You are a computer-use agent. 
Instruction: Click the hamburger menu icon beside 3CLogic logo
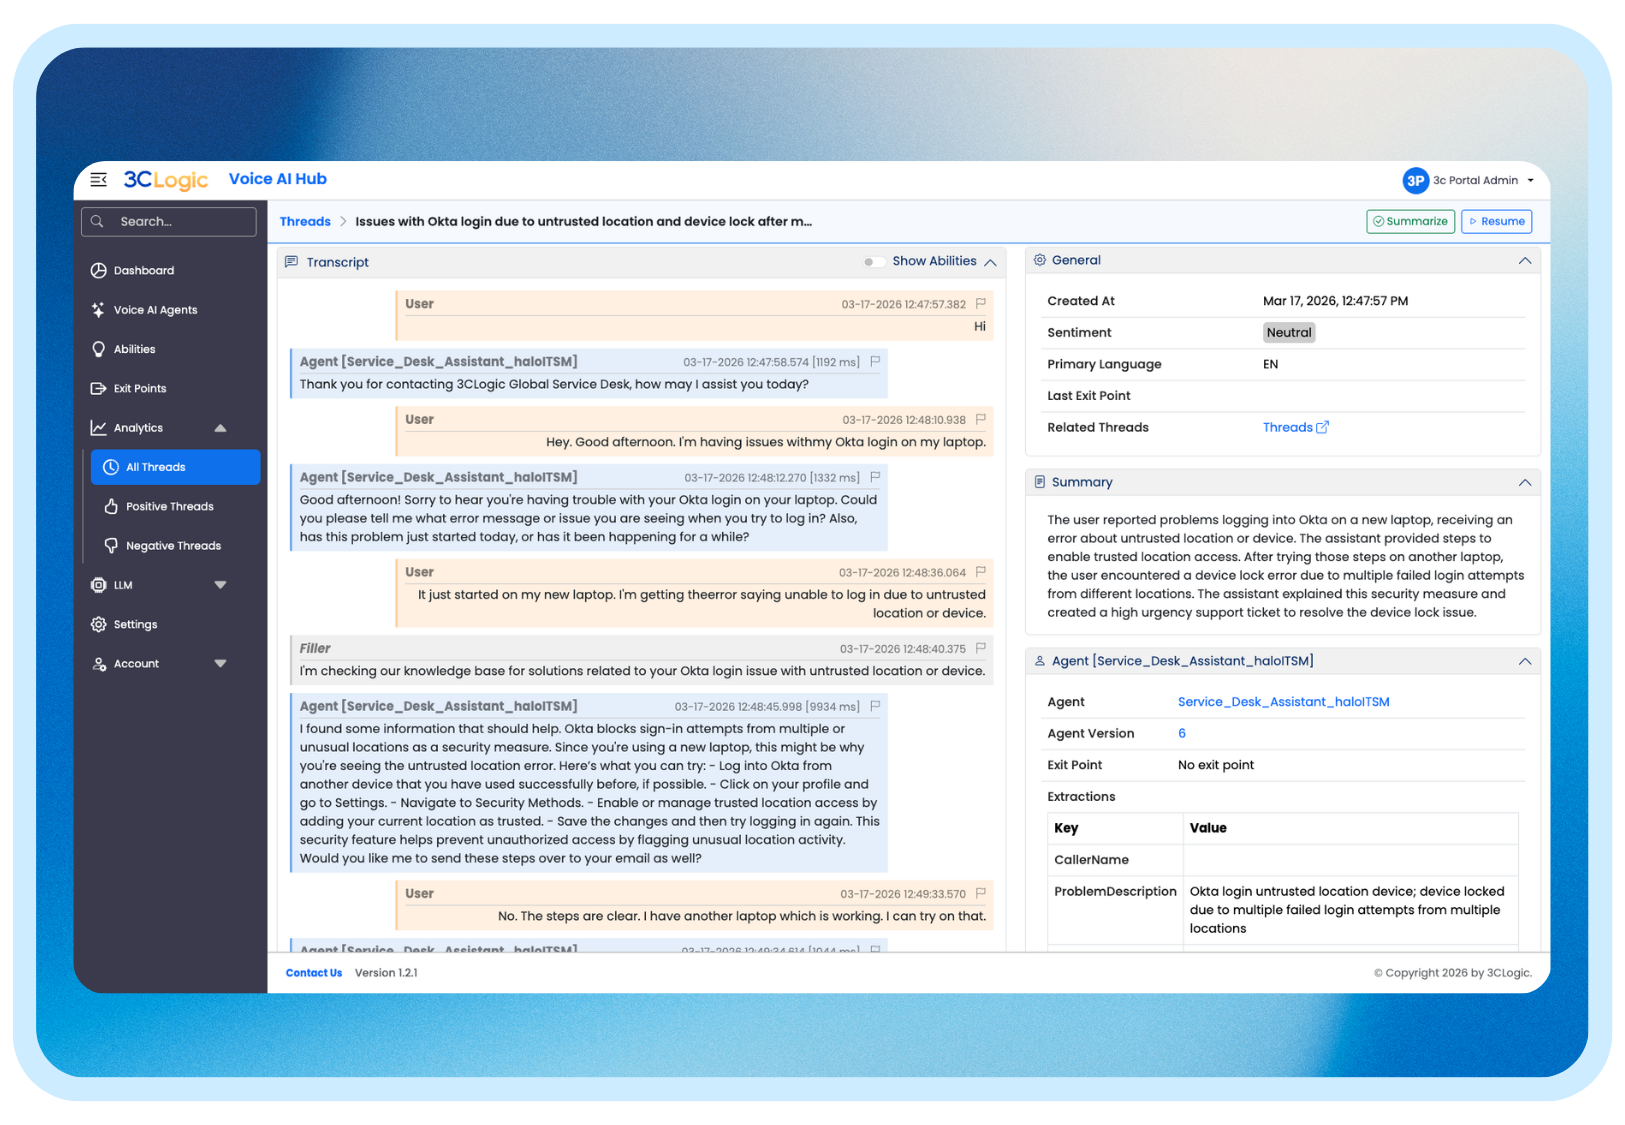point(98,180)
